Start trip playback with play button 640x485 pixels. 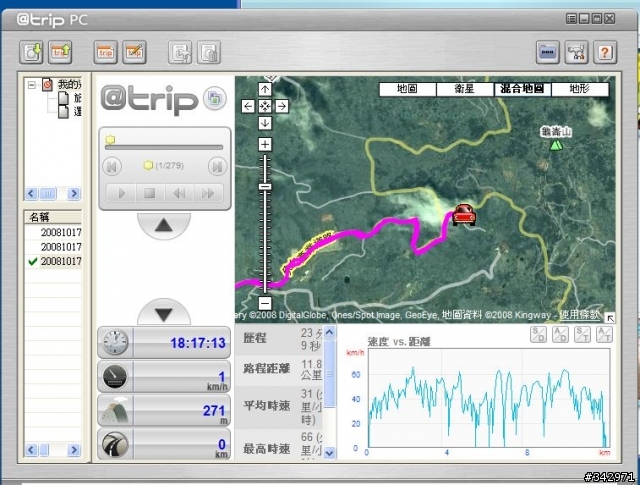[121, 193]
